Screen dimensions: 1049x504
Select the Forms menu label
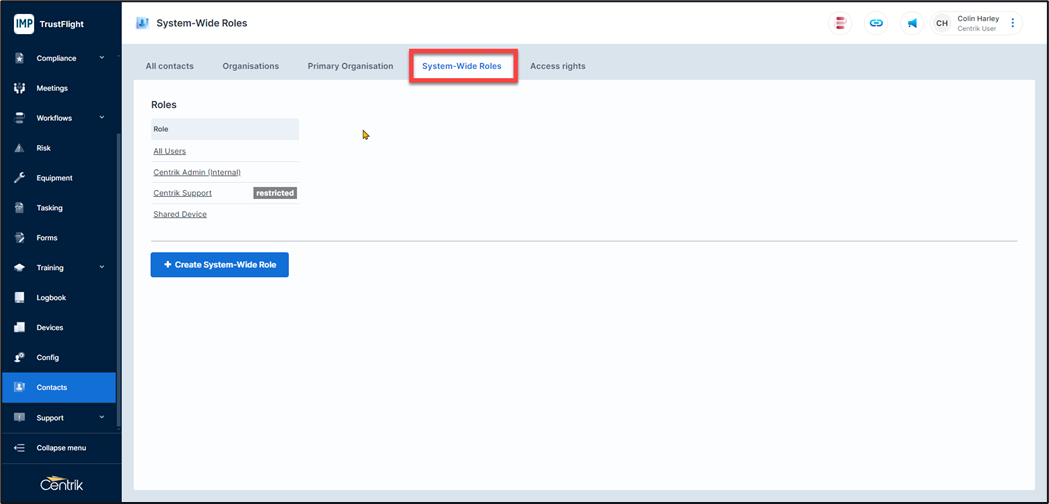click(47, 238)
